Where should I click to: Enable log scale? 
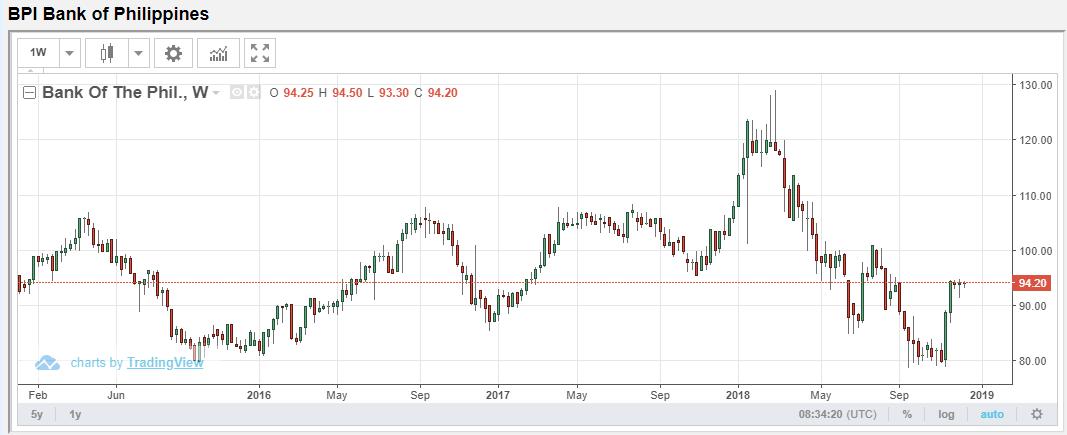point(945,414)
